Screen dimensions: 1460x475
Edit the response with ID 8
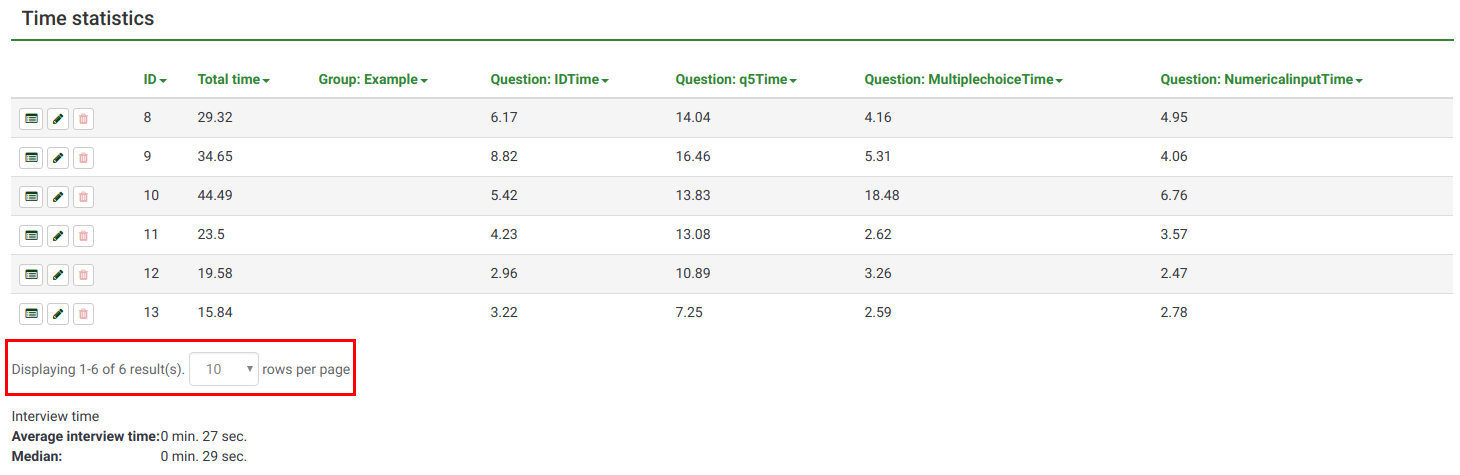pyautogui.click(x=58, y=119)
